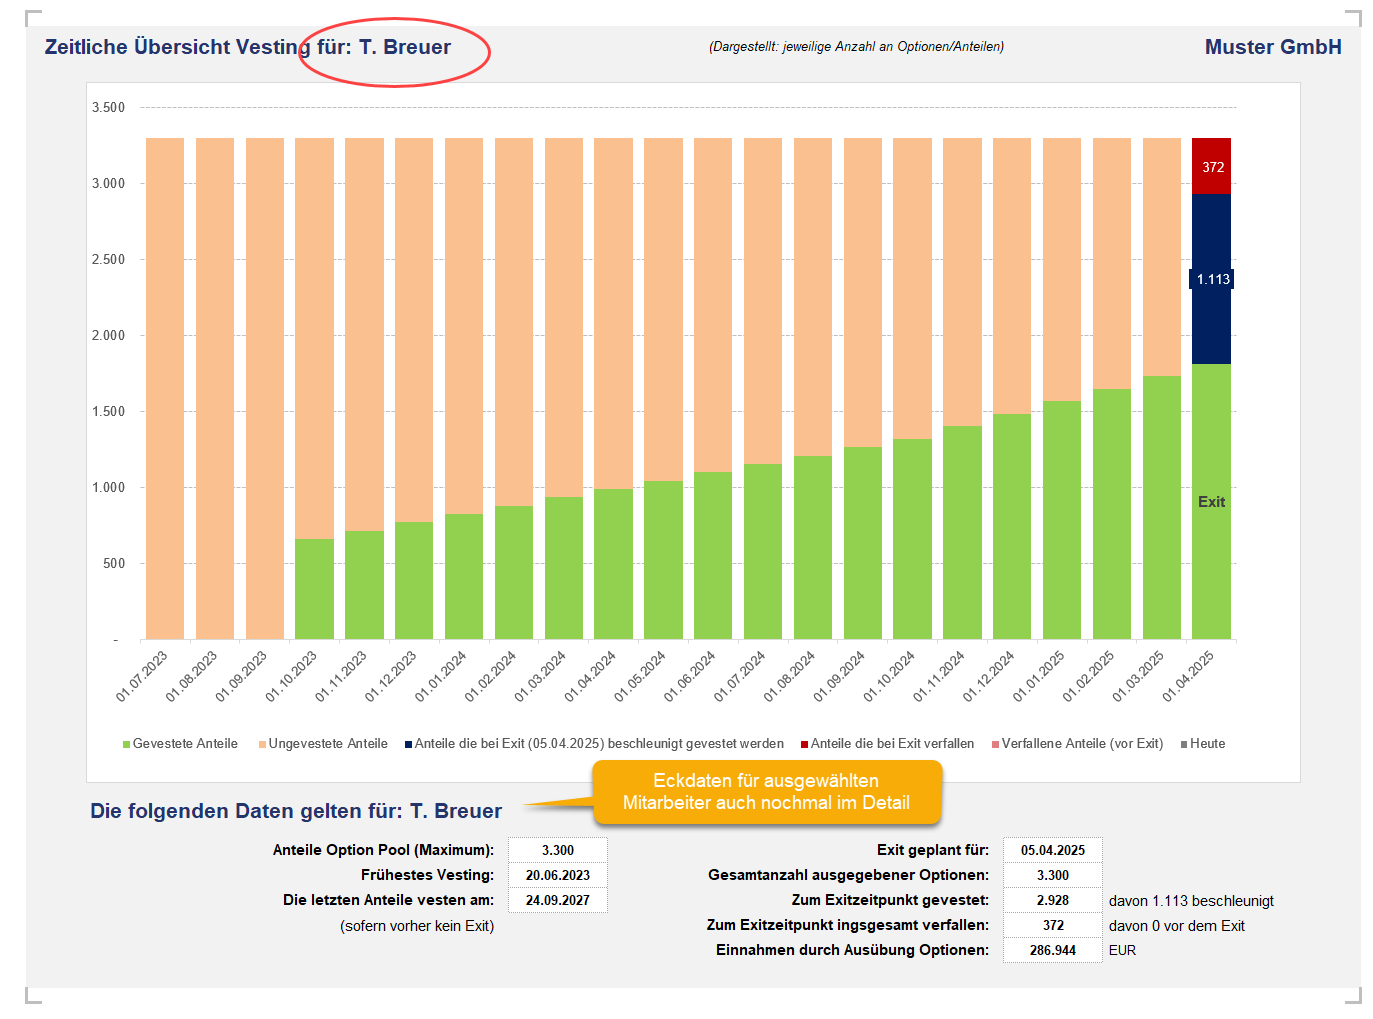Click the gray Heute legend marker

[x=1184, y=744]
